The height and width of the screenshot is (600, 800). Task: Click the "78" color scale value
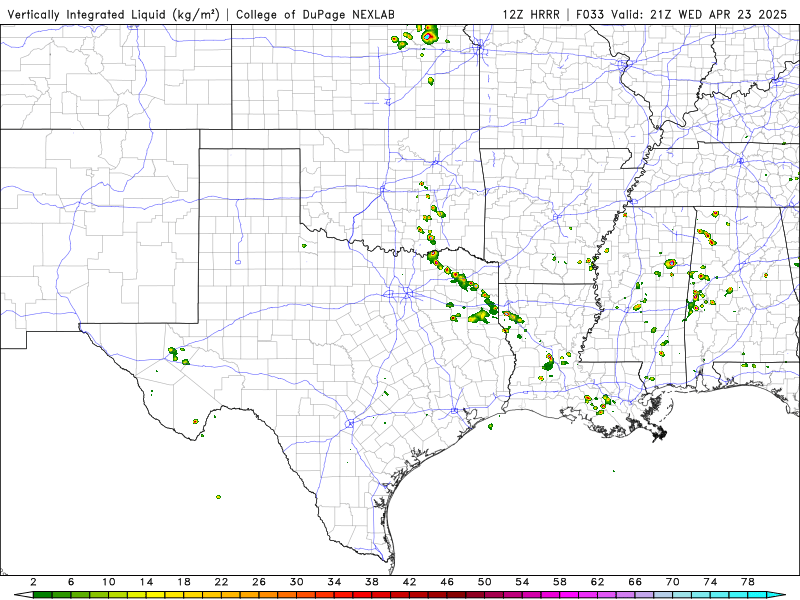(748, 582)
